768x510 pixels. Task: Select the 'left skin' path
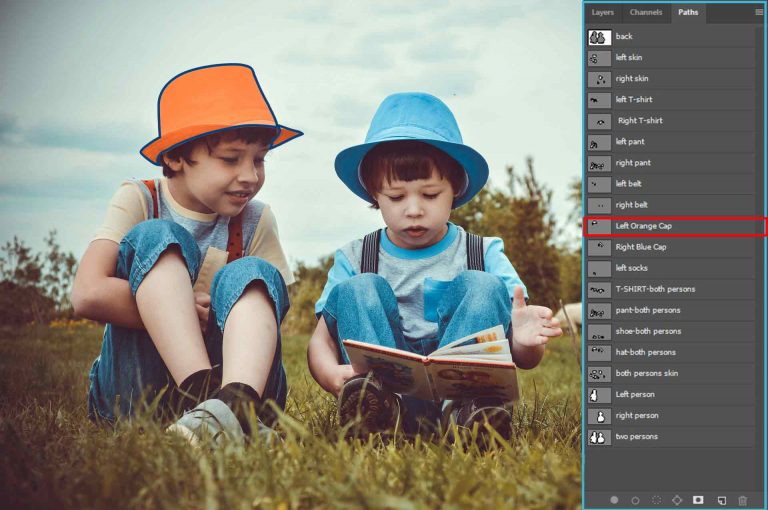671,58
